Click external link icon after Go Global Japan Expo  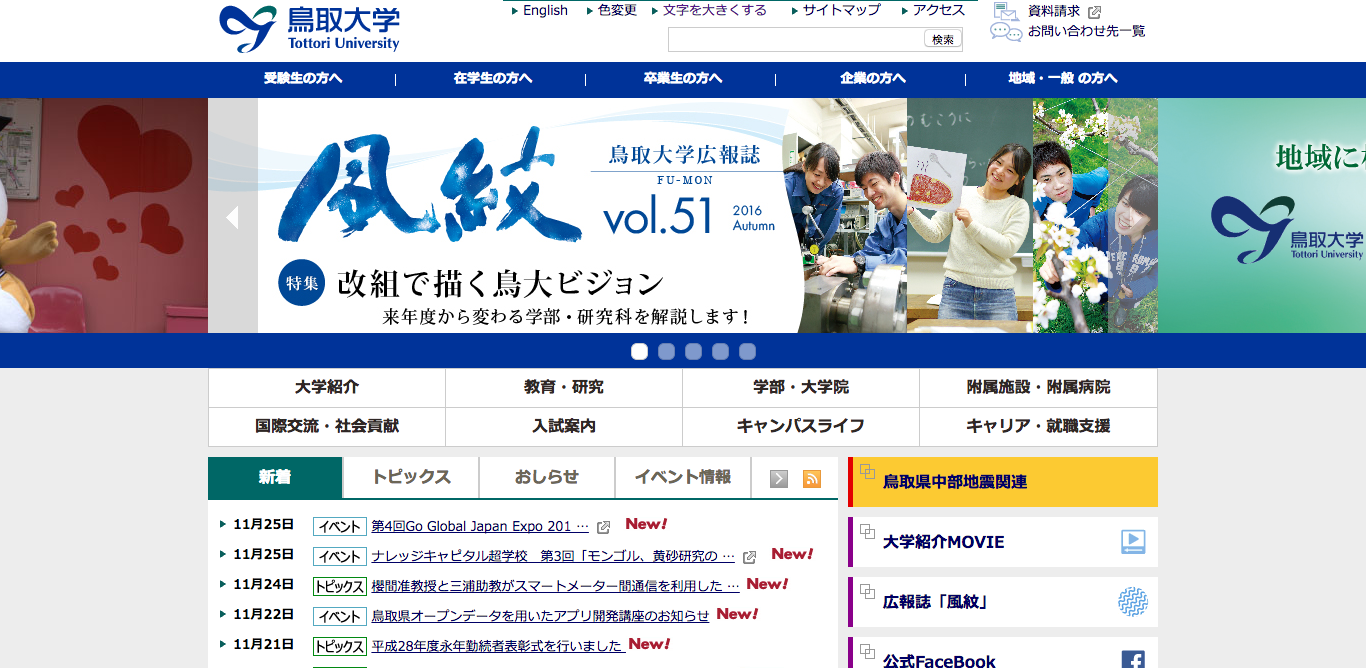point(603,527)
